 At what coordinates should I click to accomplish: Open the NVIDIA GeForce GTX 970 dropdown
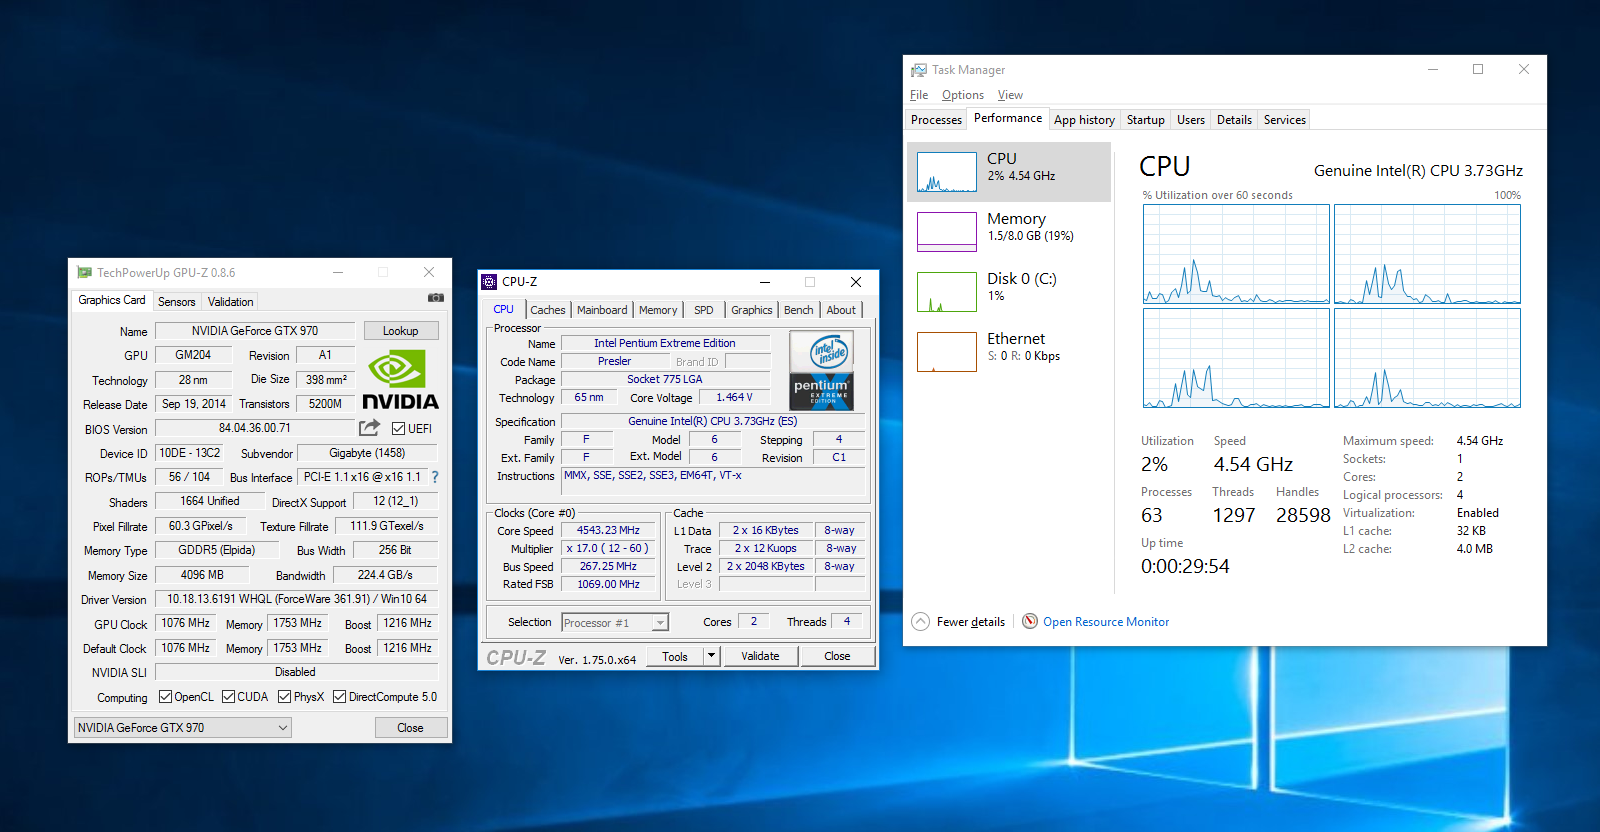[x=183, y=728]
